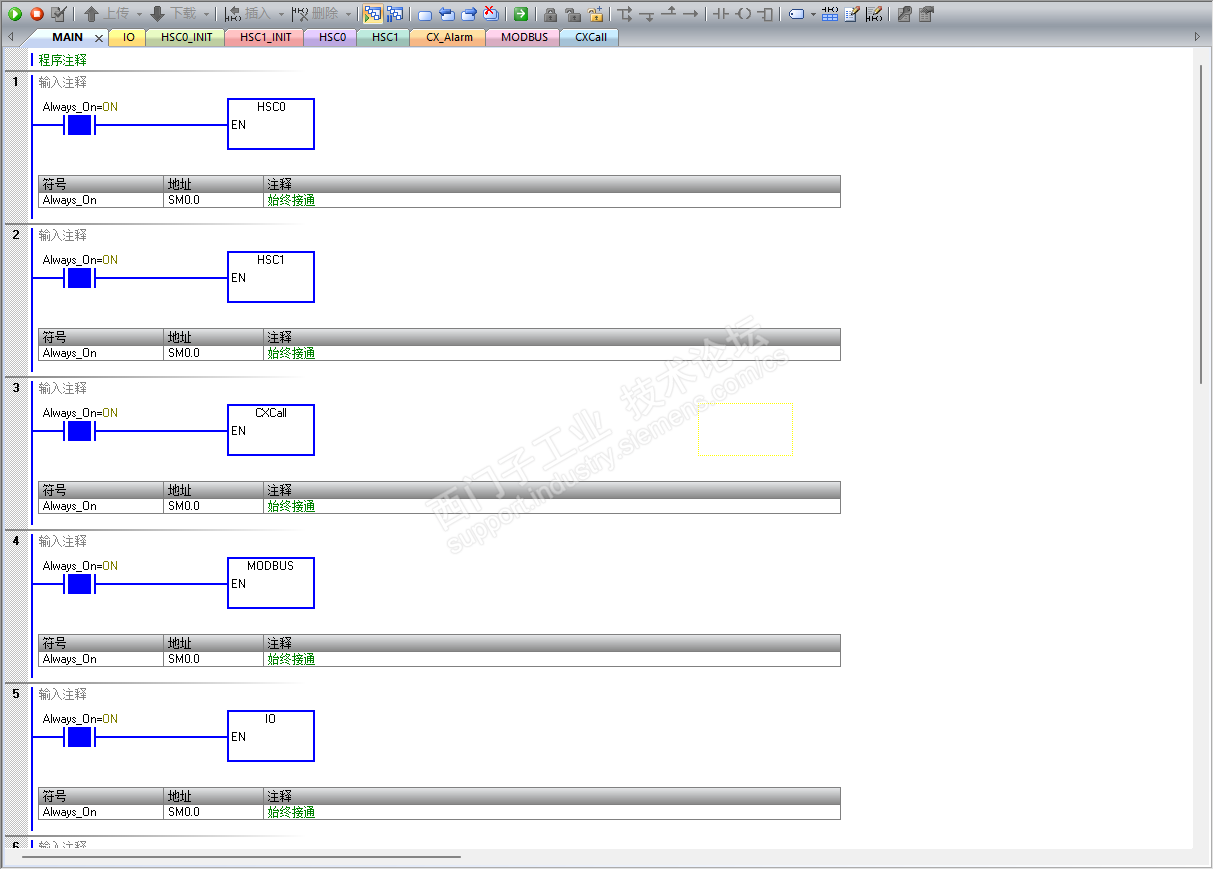
Task: Insert a coil from the toolbar
Action: [x=744, y=14]
